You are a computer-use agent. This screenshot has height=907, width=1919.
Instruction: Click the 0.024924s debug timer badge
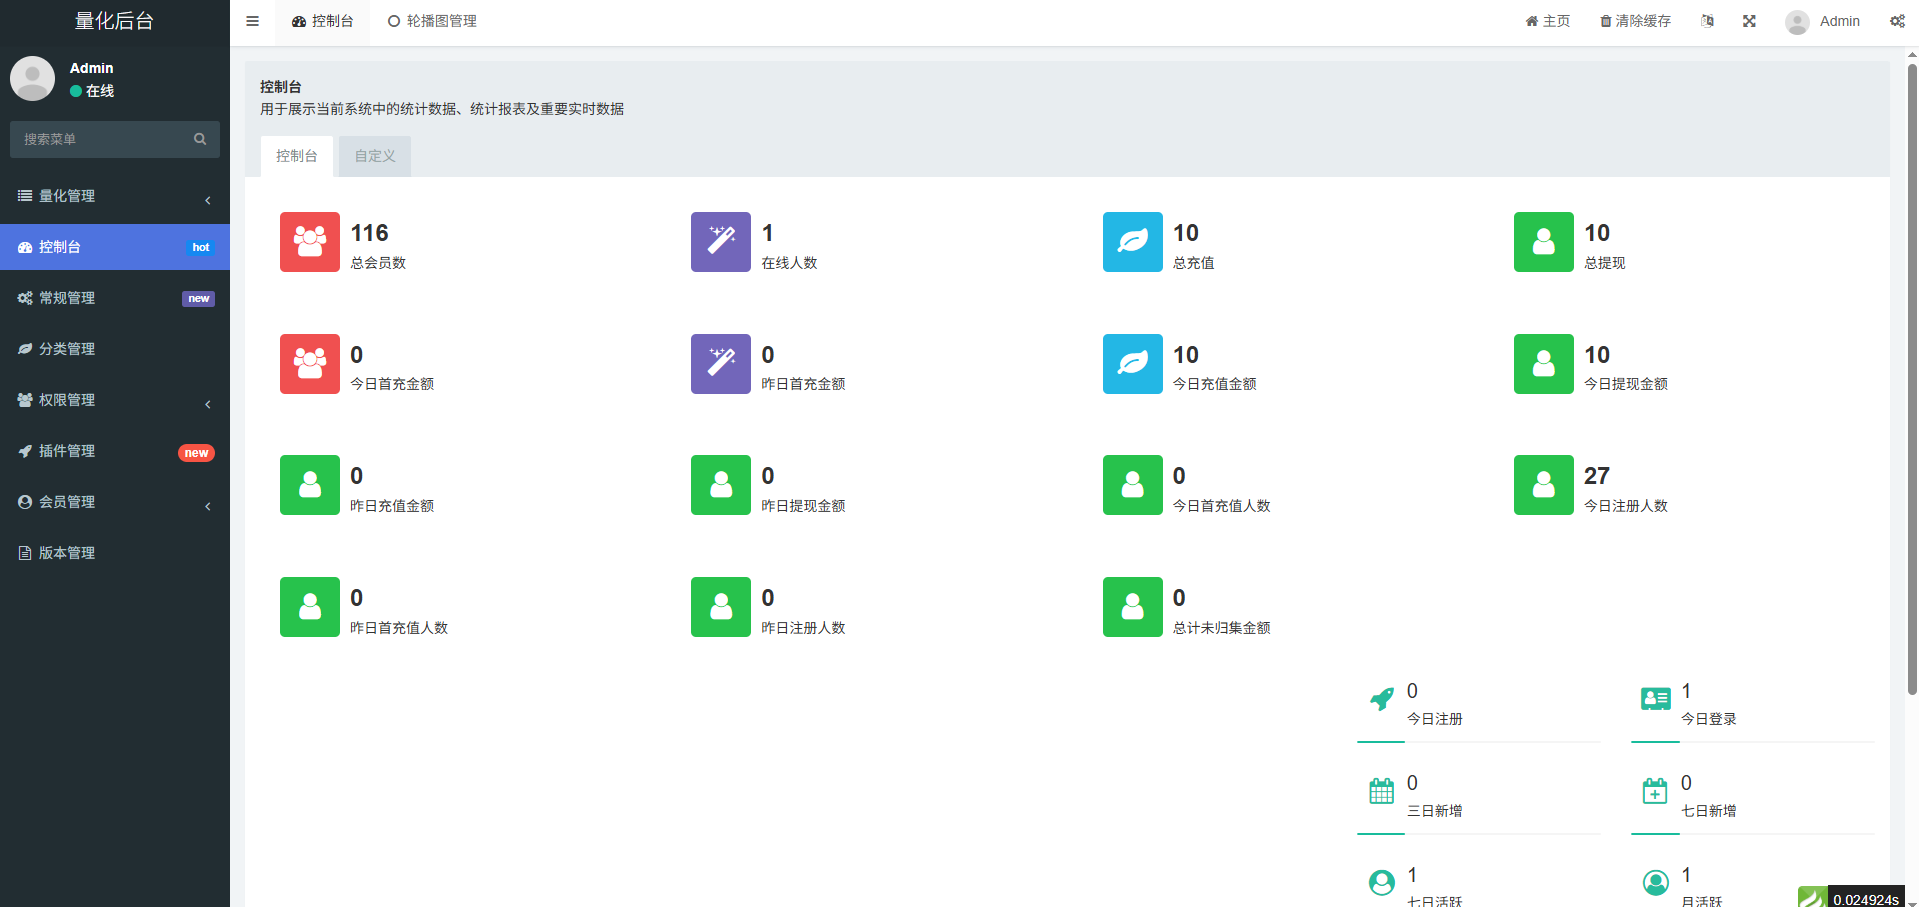(1866, 898)
